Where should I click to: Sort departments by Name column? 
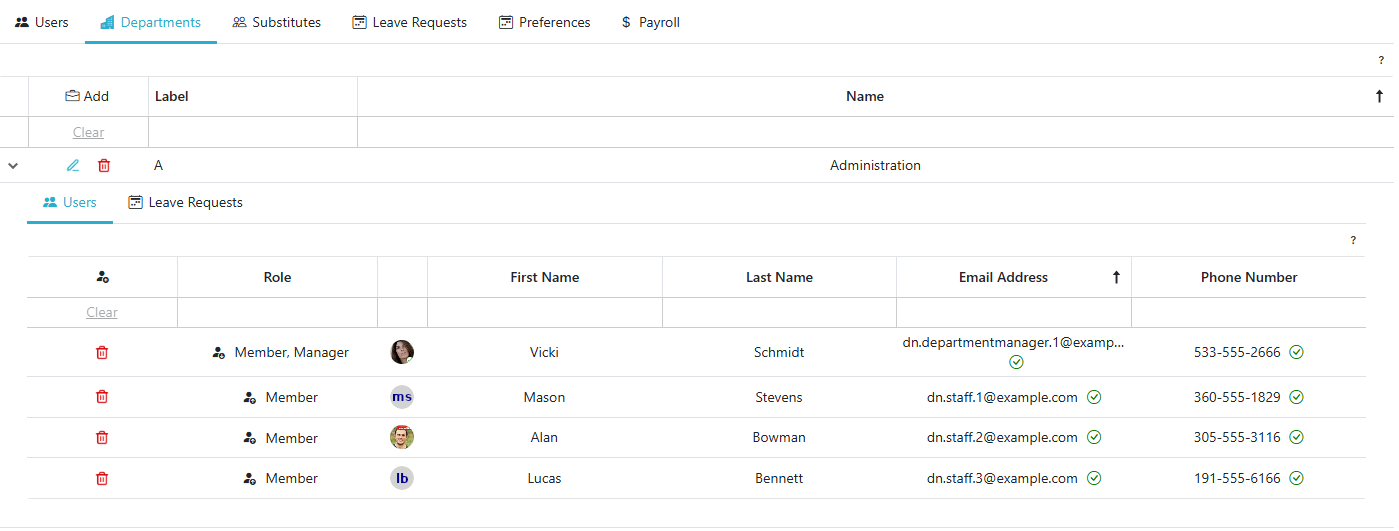click(x=865, y=97)
